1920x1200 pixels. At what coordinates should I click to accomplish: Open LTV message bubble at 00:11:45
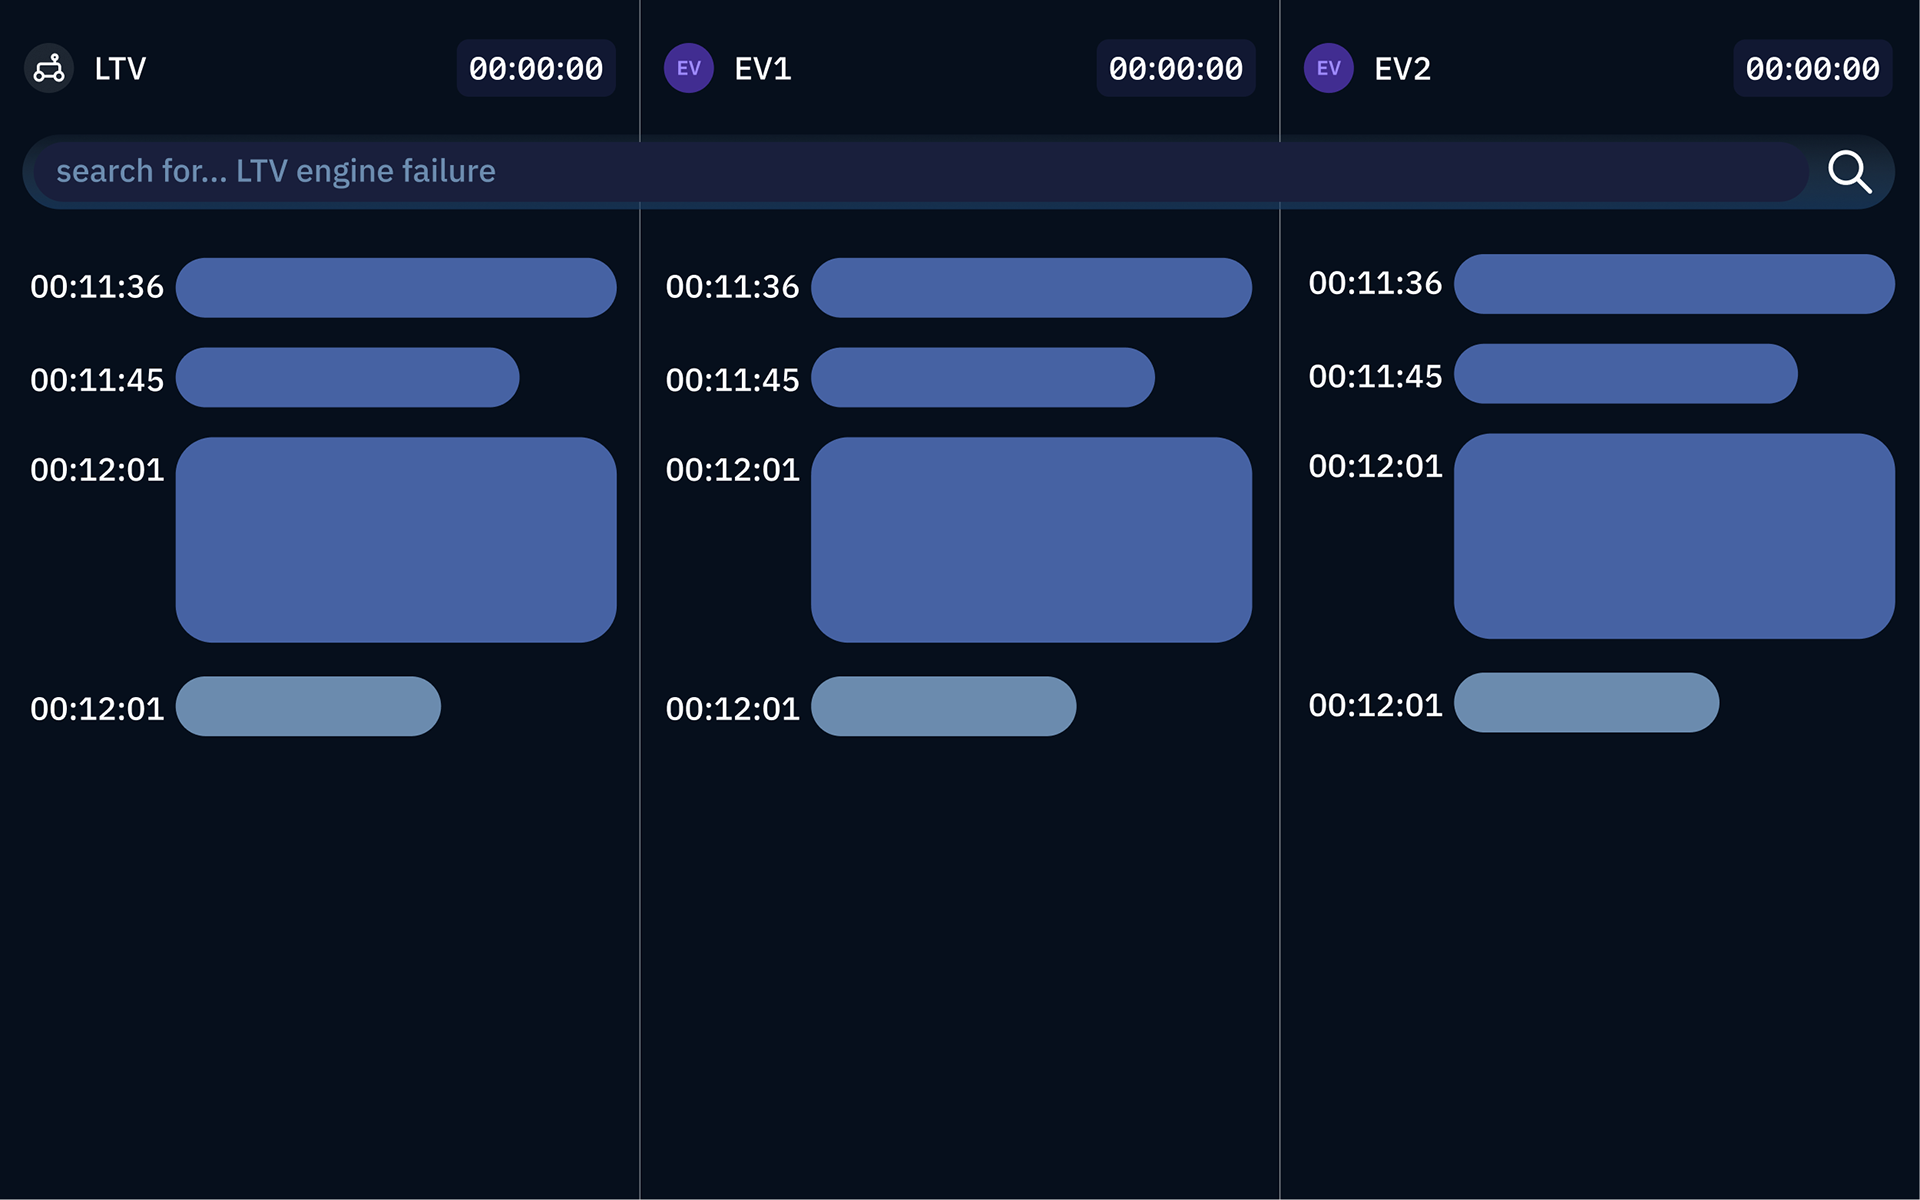(348, 377)
